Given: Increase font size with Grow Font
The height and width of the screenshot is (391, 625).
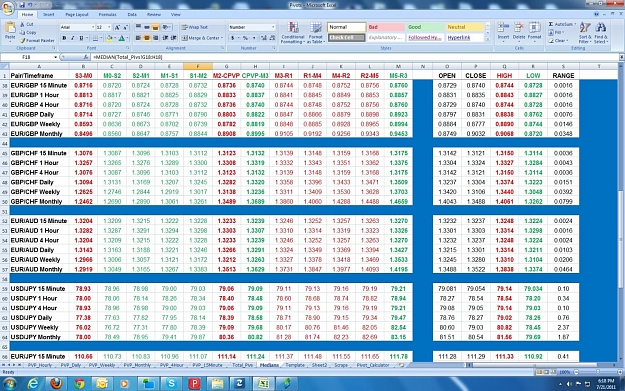Looking at the screenshot, I should (x=117, y=27).
